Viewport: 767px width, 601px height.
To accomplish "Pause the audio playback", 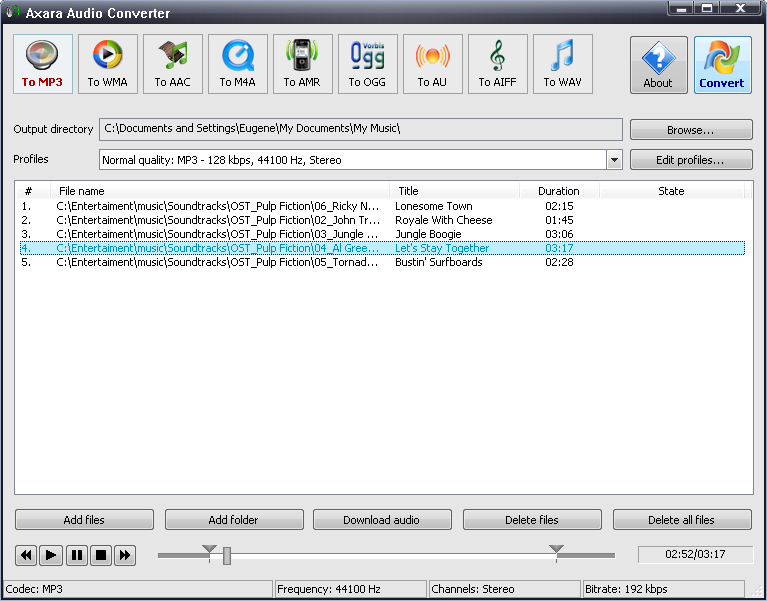I will pos(76,555).
